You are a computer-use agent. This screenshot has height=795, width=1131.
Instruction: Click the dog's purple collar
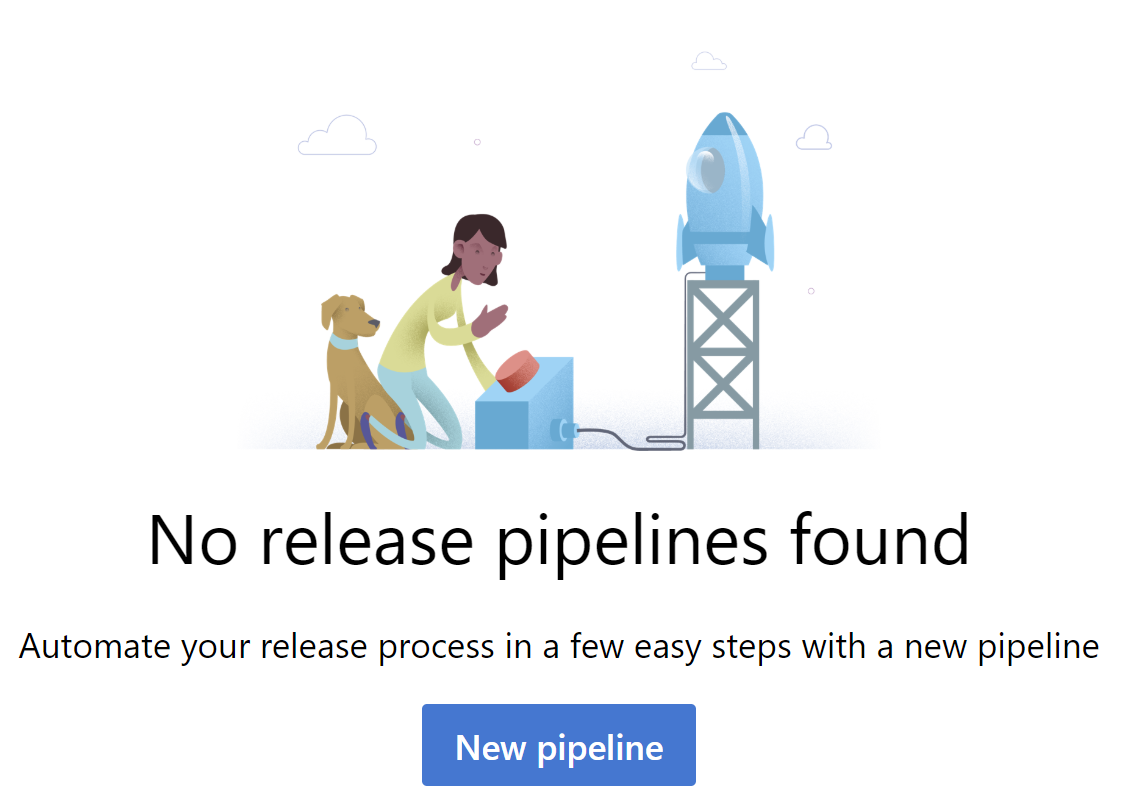345,340
